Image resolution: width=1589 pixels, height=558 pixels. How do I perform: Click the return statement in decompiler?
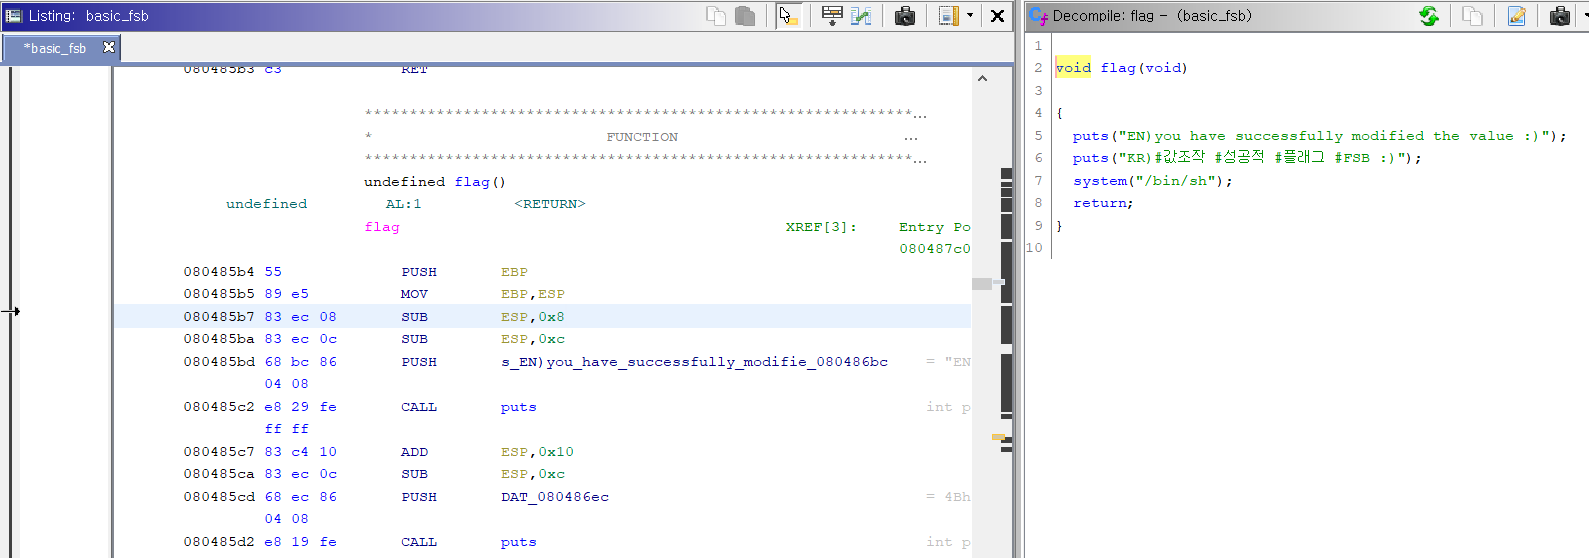pyautogui.click(x=1103, y=203)
